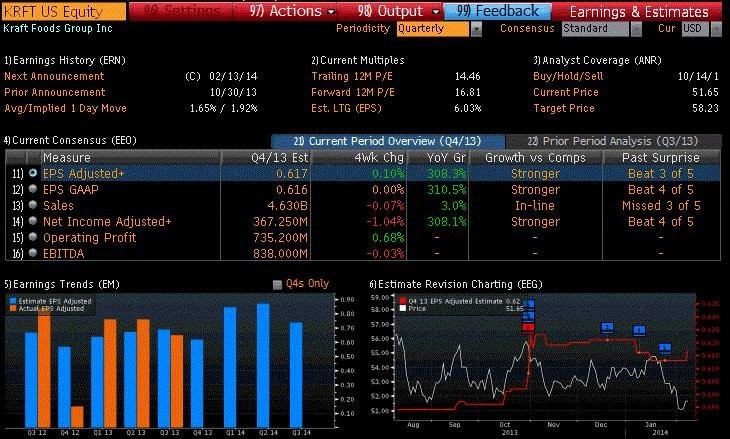730x439 pixels.
Task: Select the EBITDA radio button
Action: (33, 253)
